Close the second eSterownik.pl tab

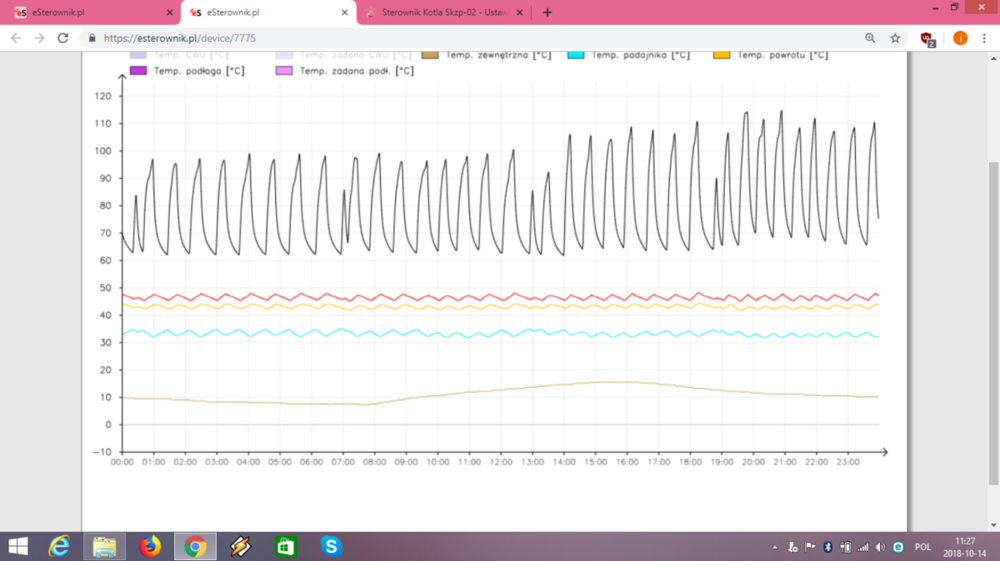pos(345,13)
